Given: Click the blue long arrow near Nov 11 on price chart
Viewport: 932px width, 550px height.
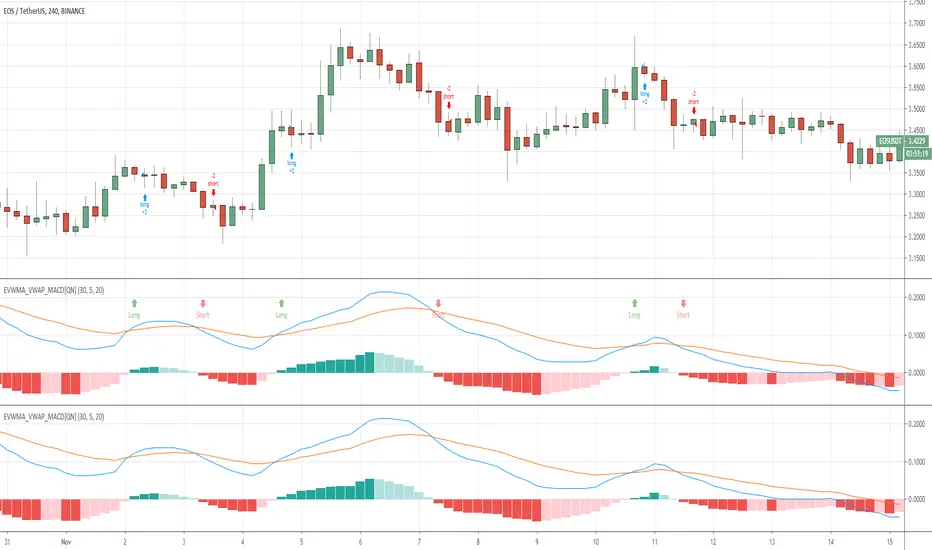Looking at the screenshot, I should tap(645, 87).
